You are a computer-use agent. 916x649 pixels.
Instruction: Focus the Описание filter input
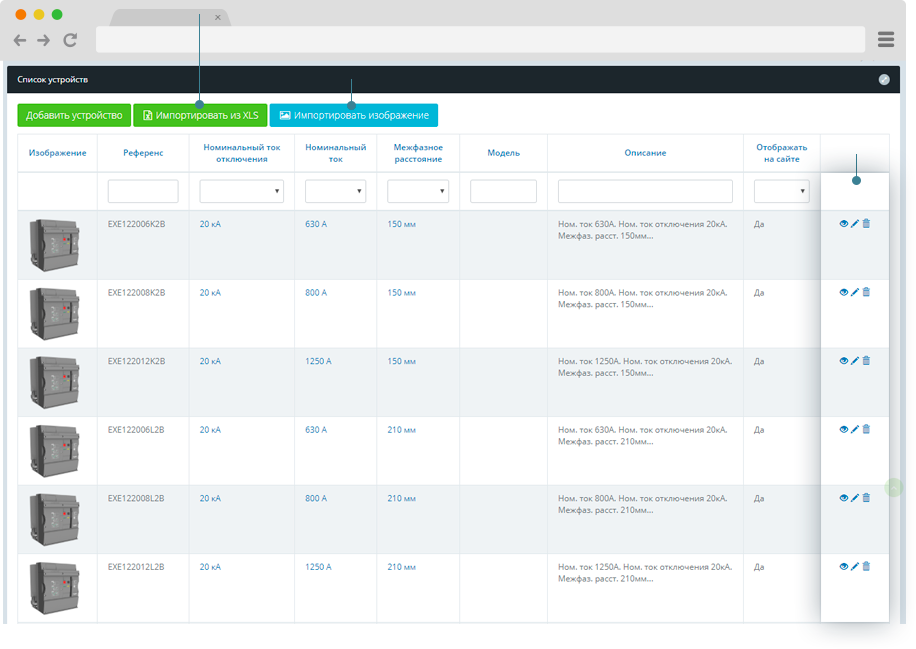click(x=645, y=191)
